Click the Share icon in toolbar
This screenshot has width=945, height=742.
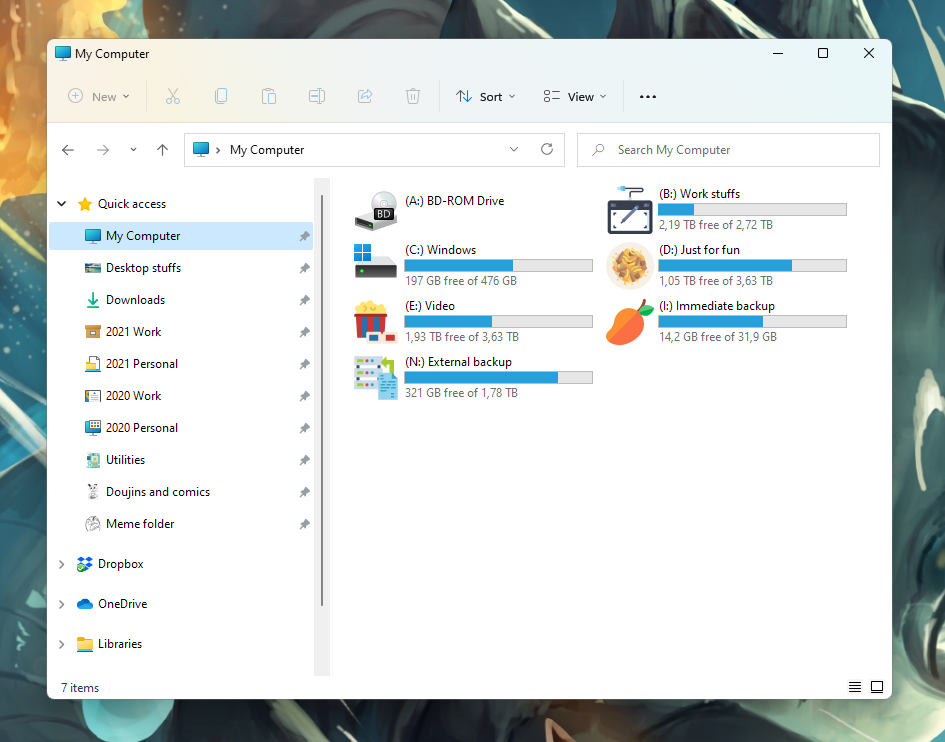(x=365, y=96)
